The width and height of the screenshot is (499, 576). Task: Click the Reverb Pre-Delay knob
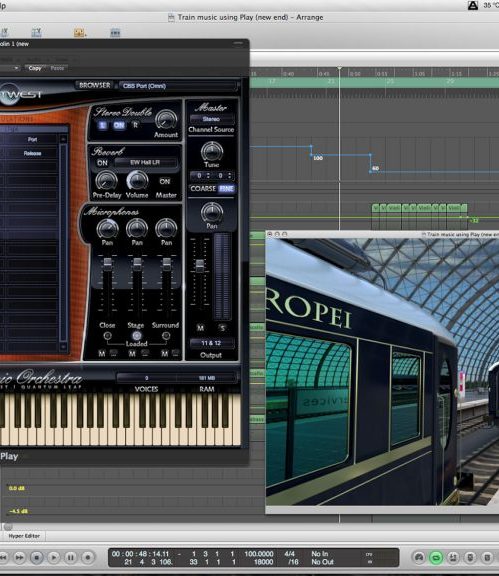pyautogui.click(x=106, y=181)
